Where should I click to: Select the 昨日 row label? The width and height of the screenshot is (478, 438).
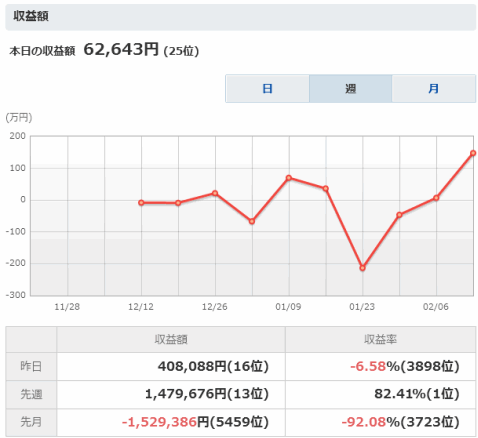pyautogui.click(x=31, y=366)
